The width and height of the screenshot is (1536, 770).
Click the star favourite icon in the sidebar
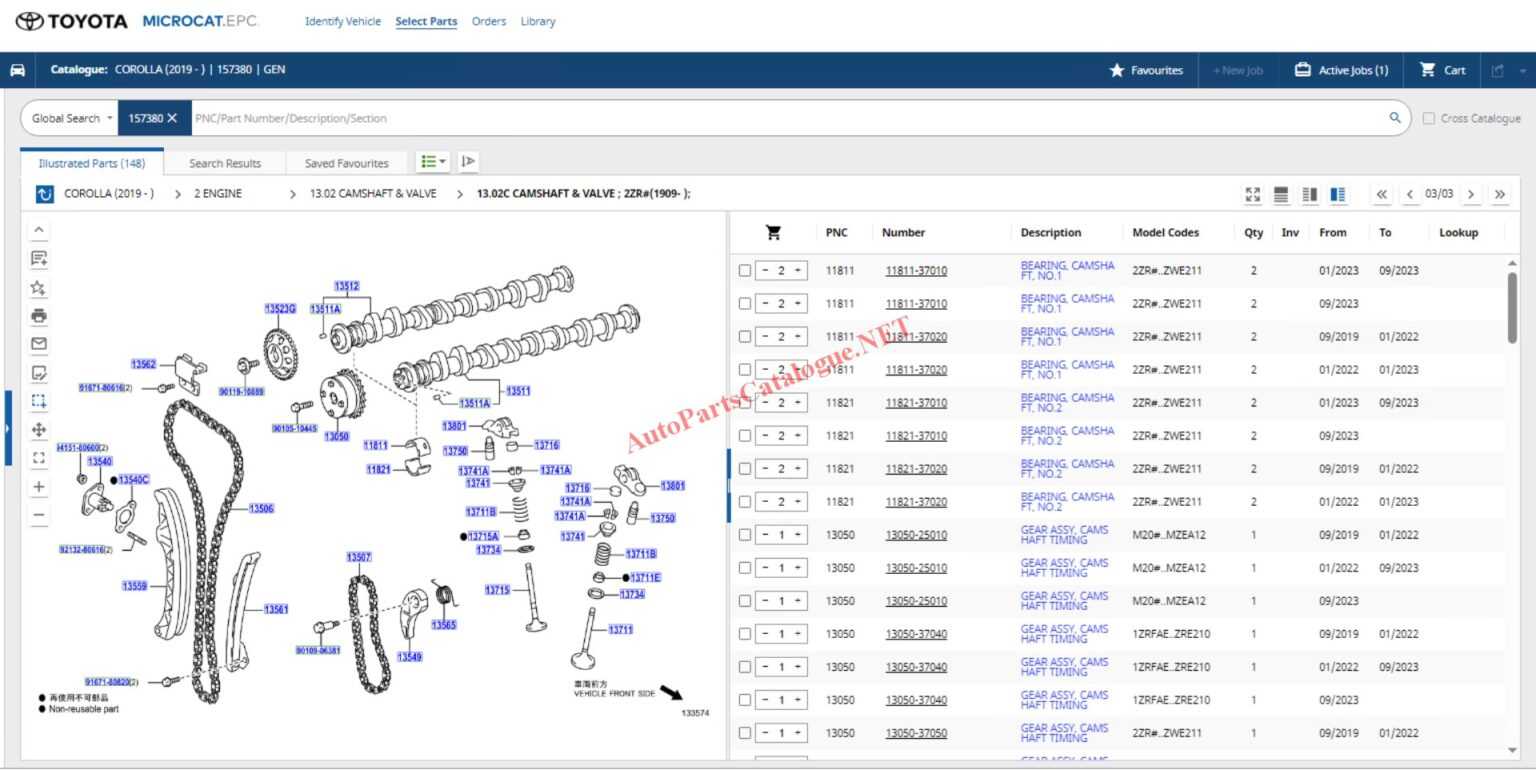pyautogui.click(x=38, y=287)
